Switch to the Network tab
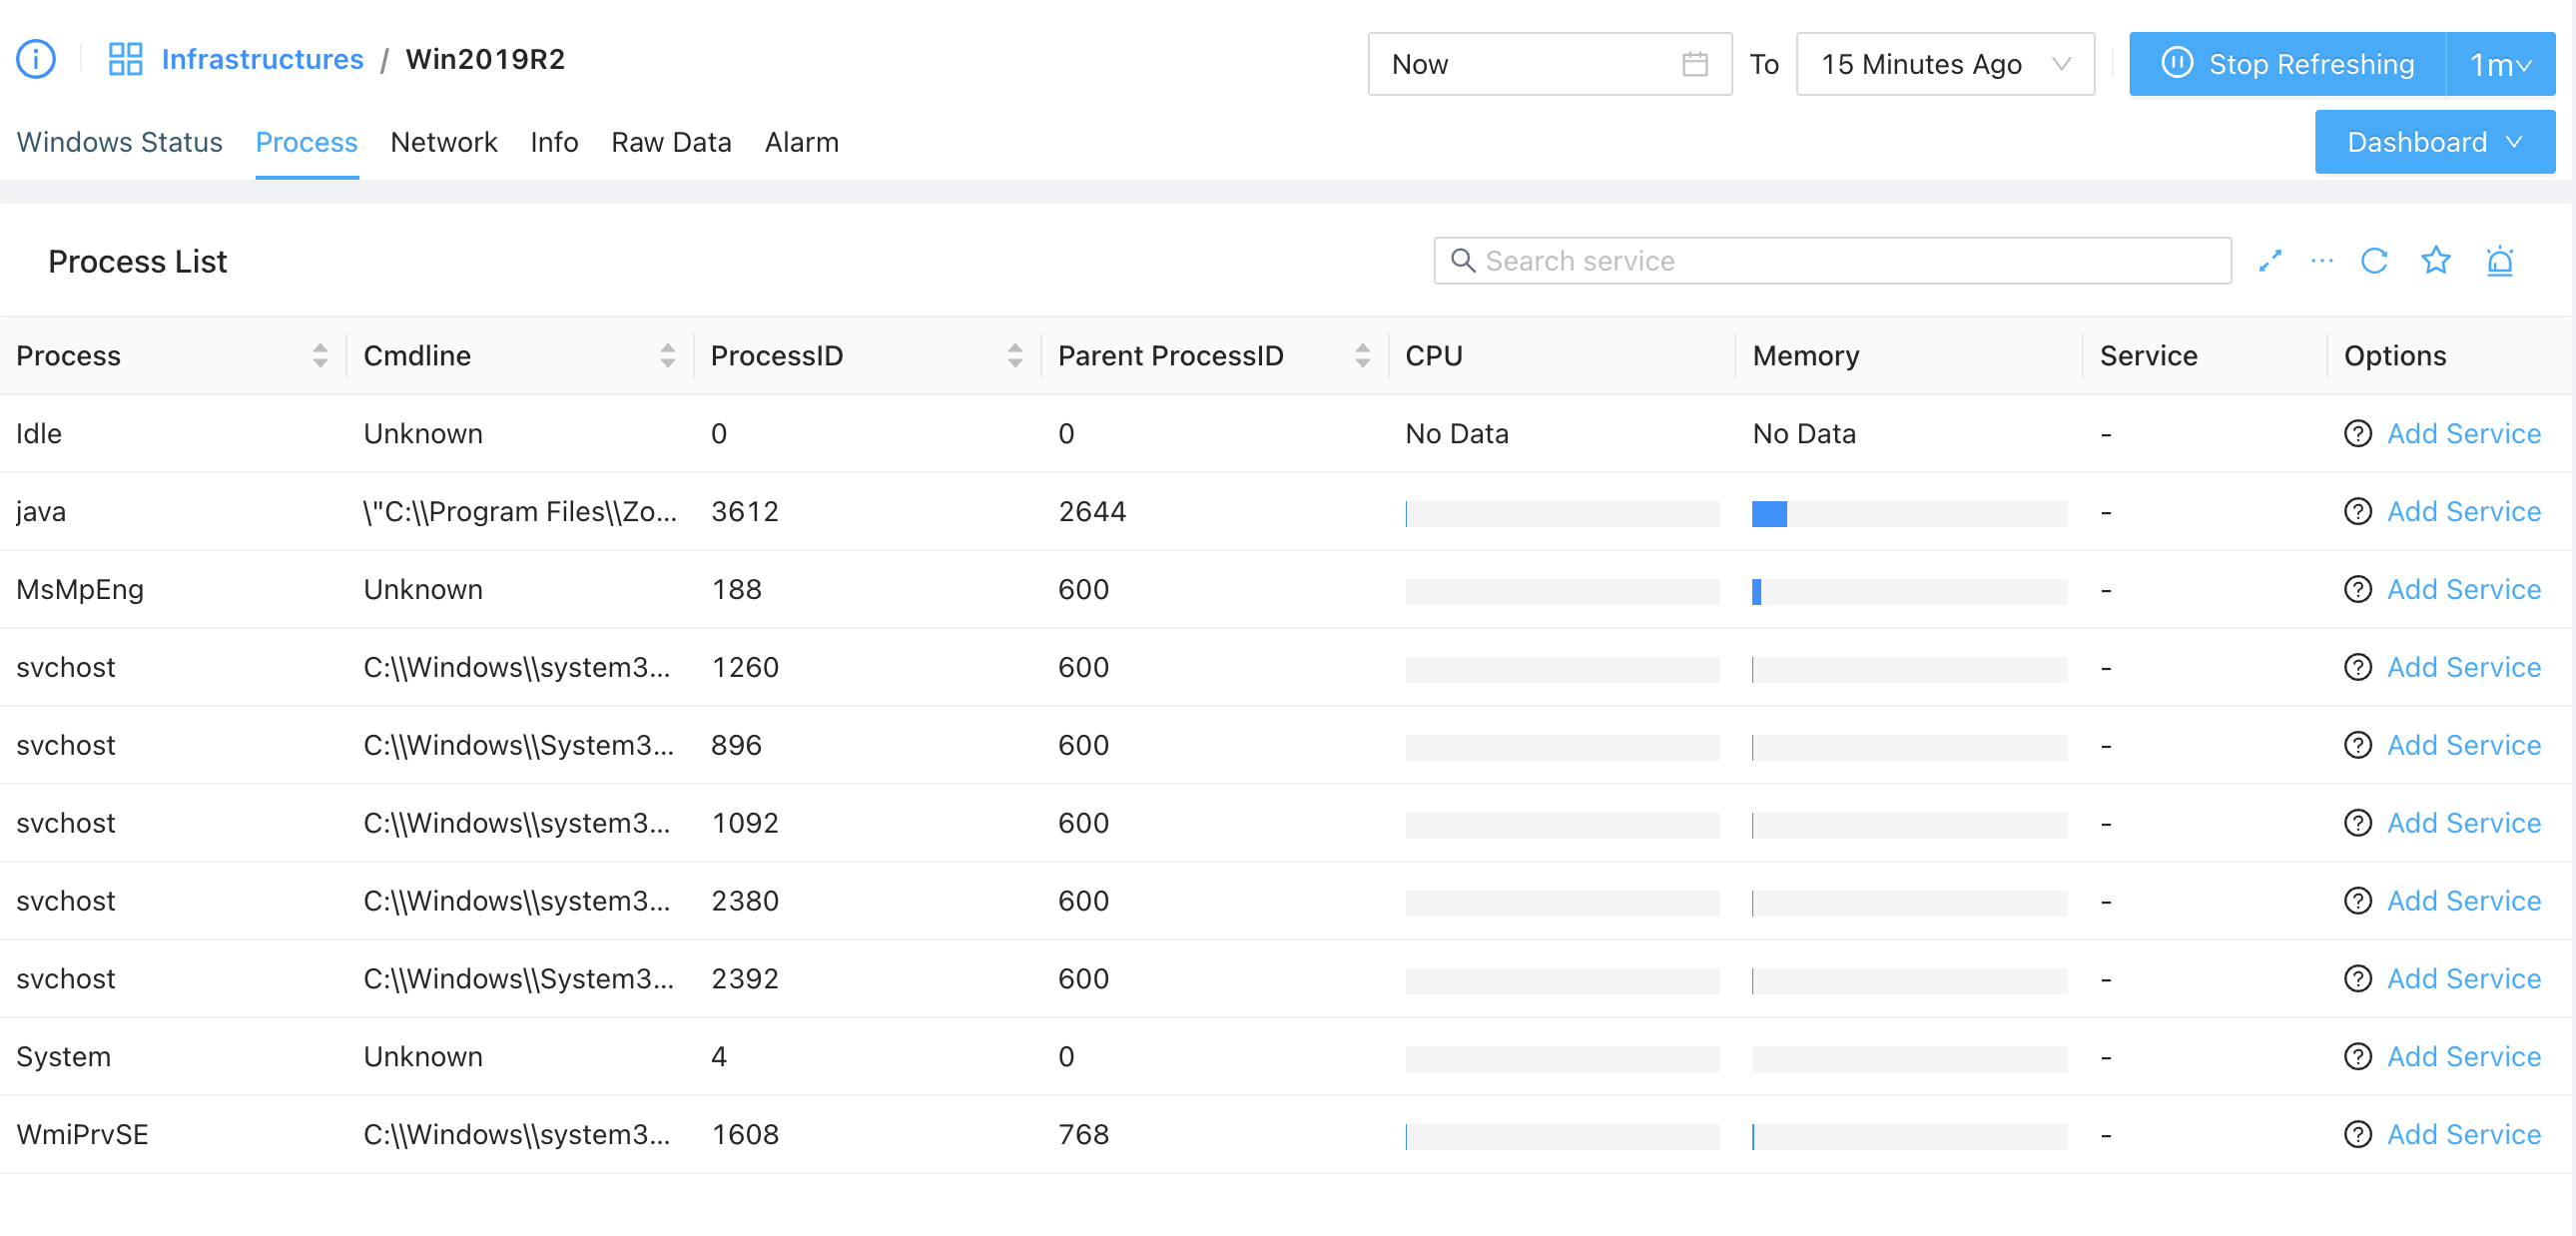The width and height of the screenshot is (2576, 1236). [x=443, y=142]
